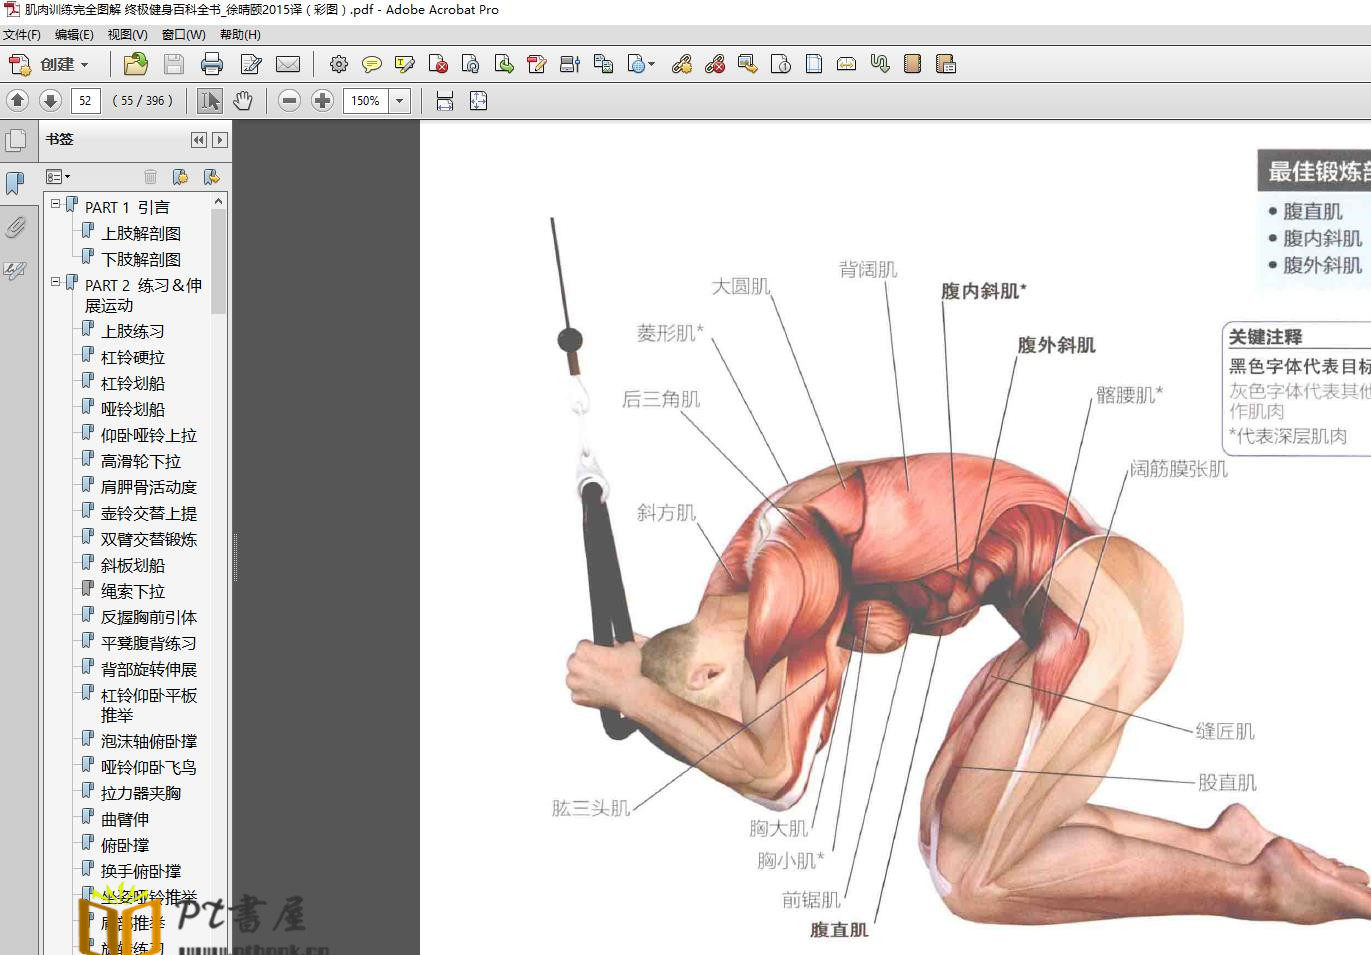
Task: Collapse the bookmarks panel with double arrow
Action: click(199, 140)
